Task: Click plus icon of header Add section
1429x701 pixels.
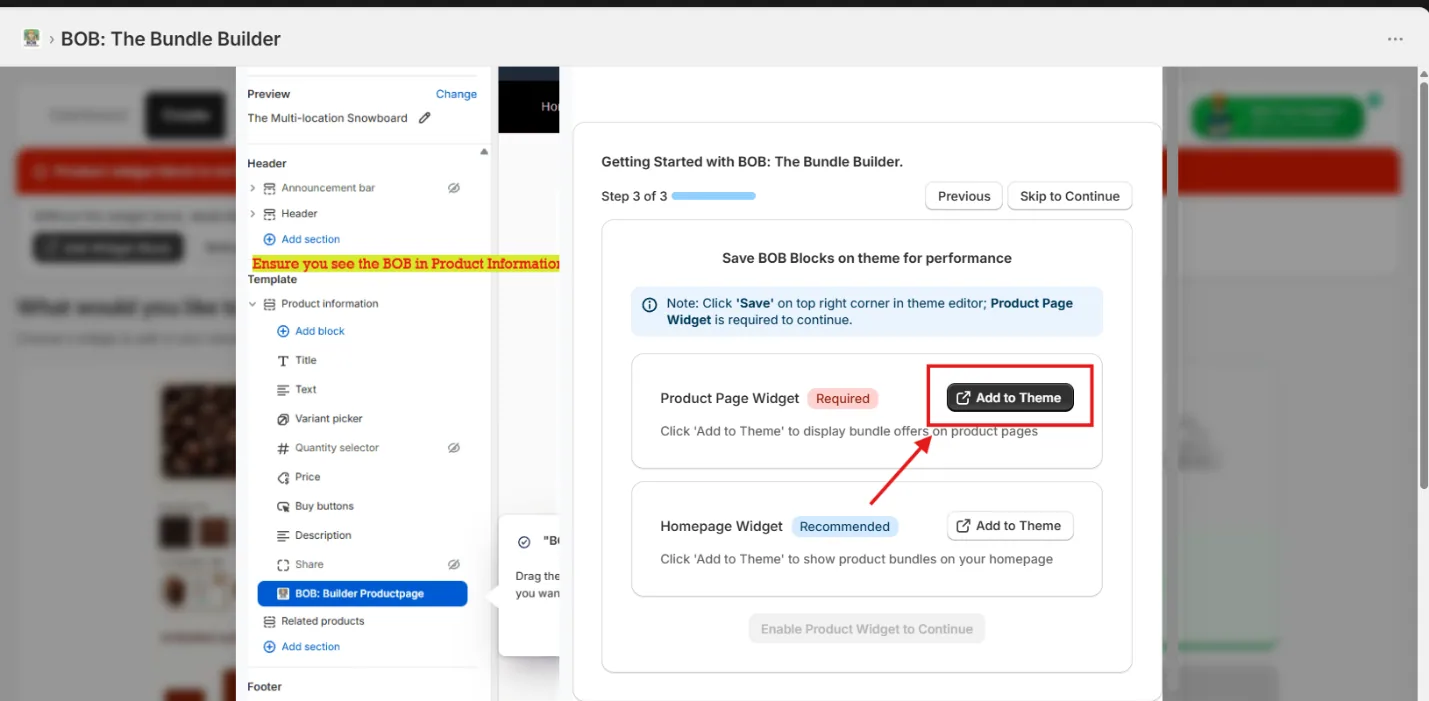Action: point(269,240)
